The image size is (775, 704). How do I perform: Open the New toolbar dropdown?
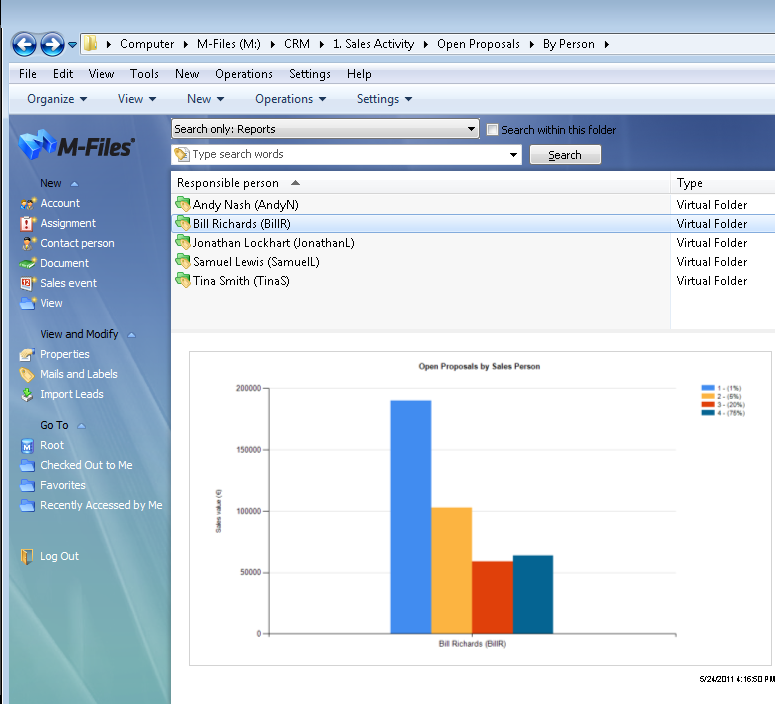coord(205,99)
